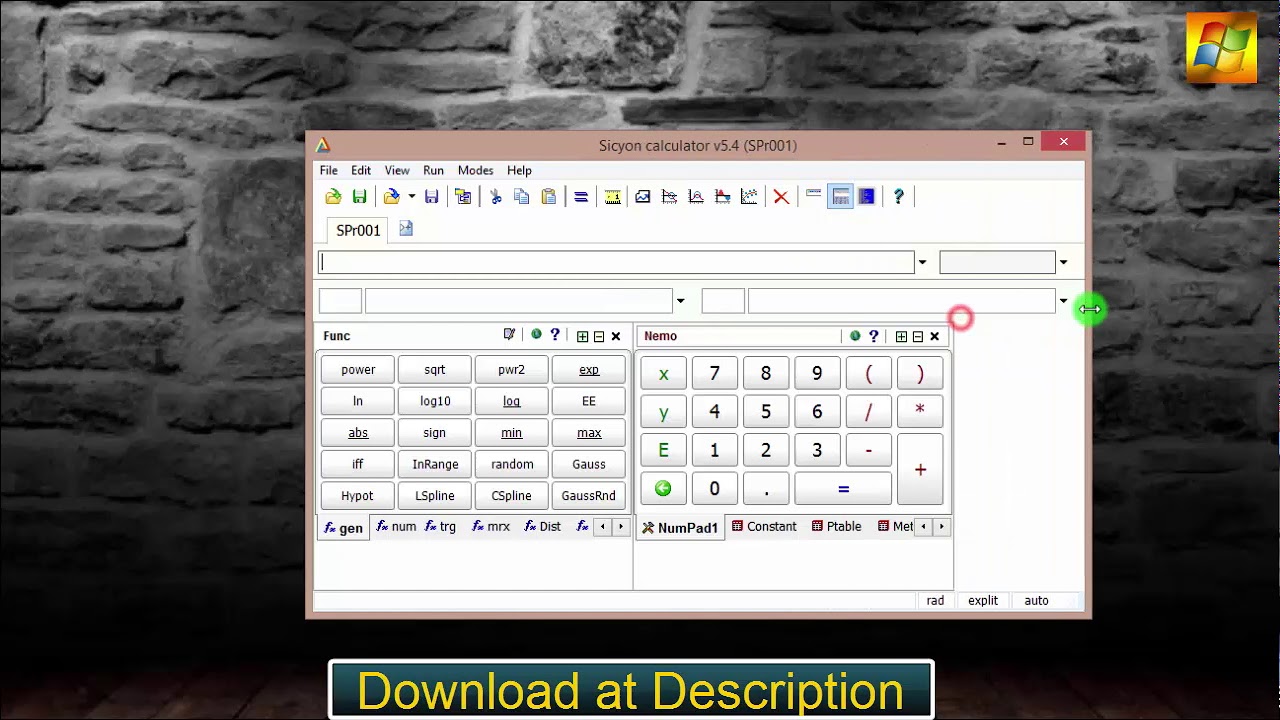Open a file with the green folder icon
The width and height of the screenshot is (1280, 720).
(333, 197)
